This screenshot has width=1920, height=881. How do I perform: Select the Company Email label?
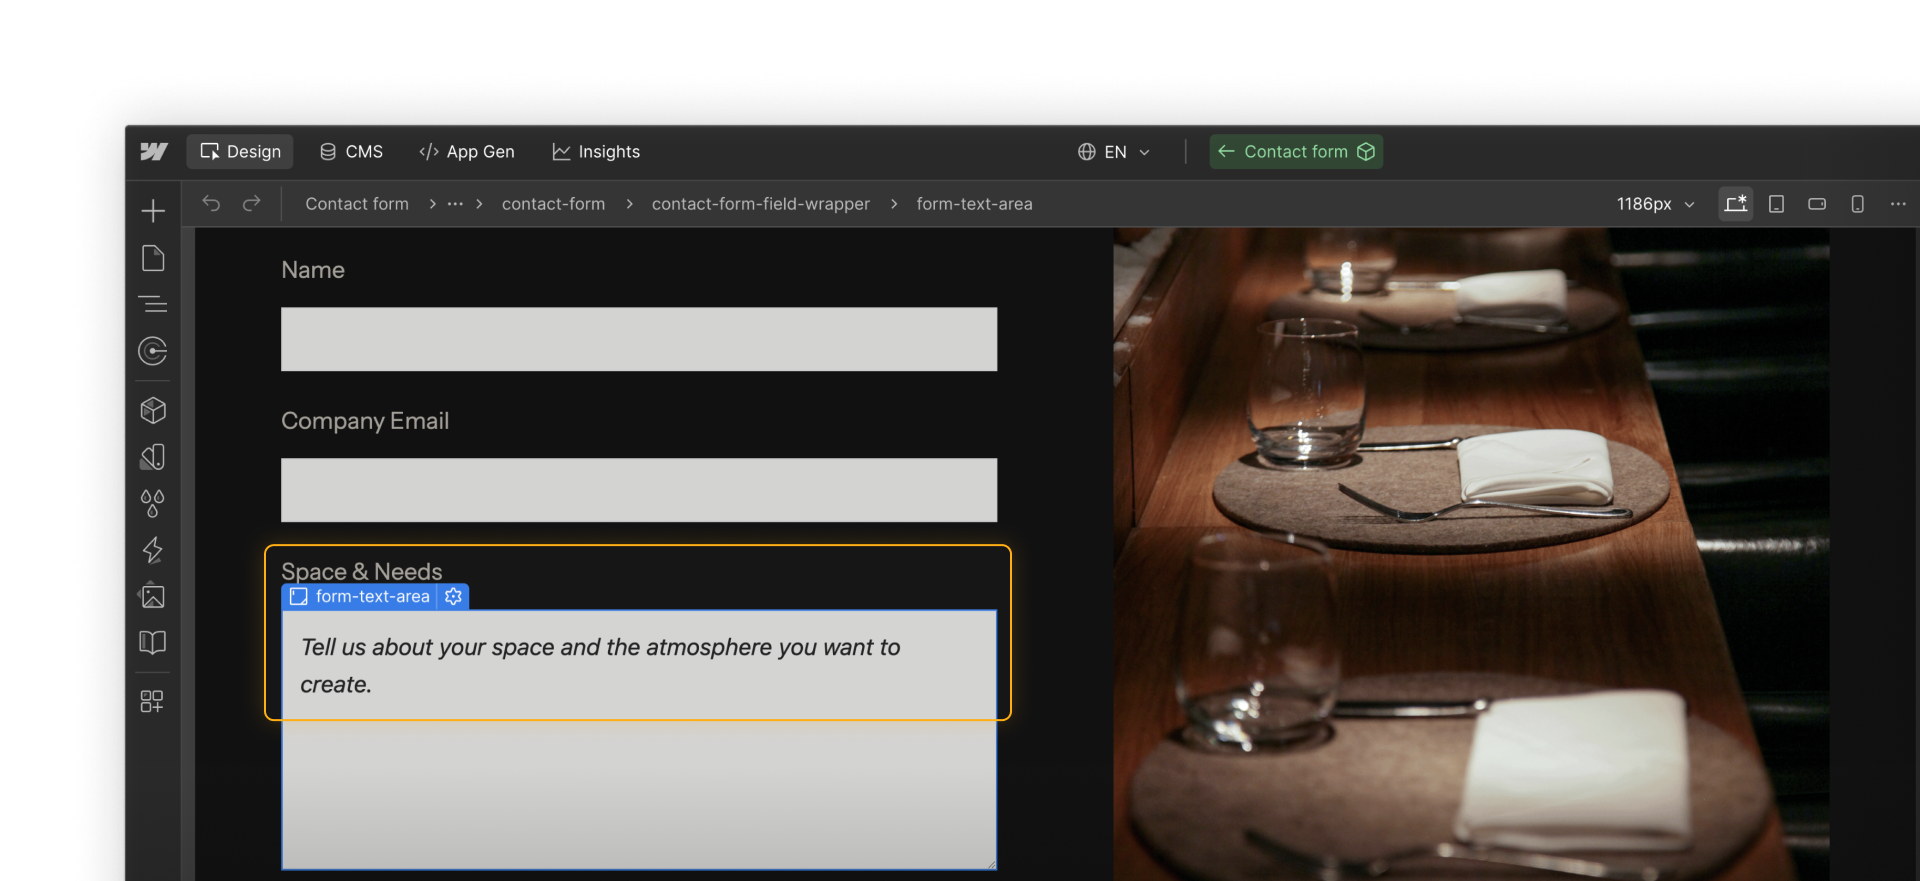[365, 421]
